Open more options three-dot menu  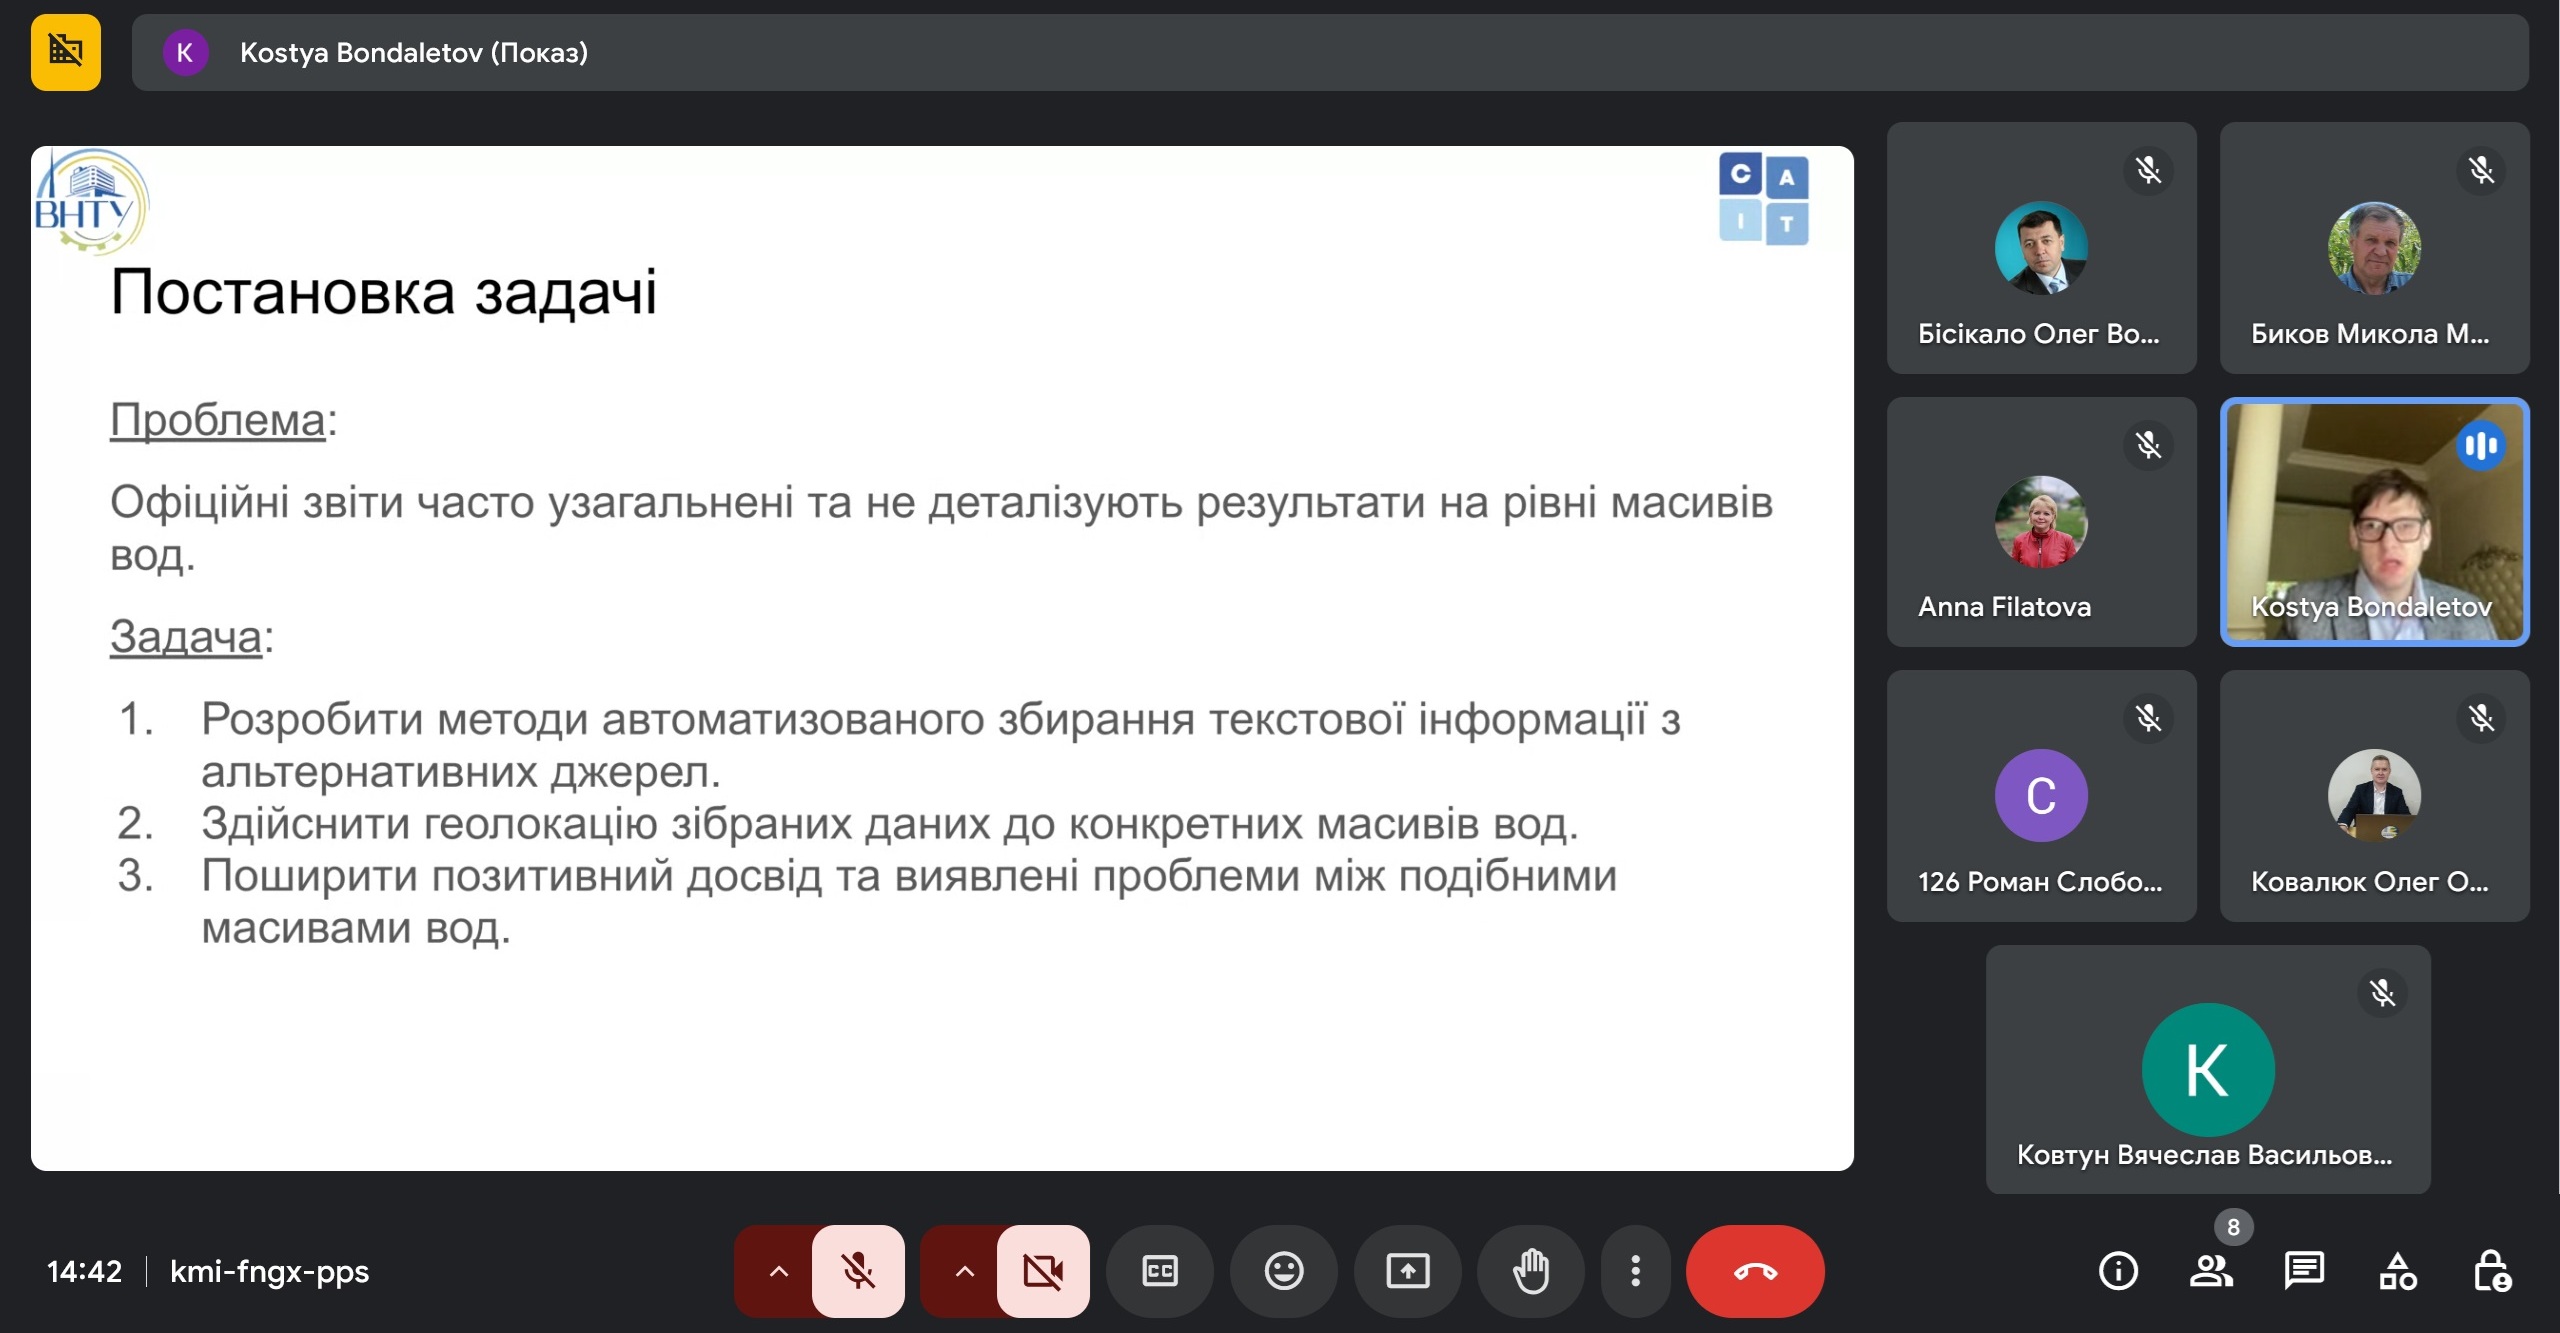(x=1636, y=1271)
